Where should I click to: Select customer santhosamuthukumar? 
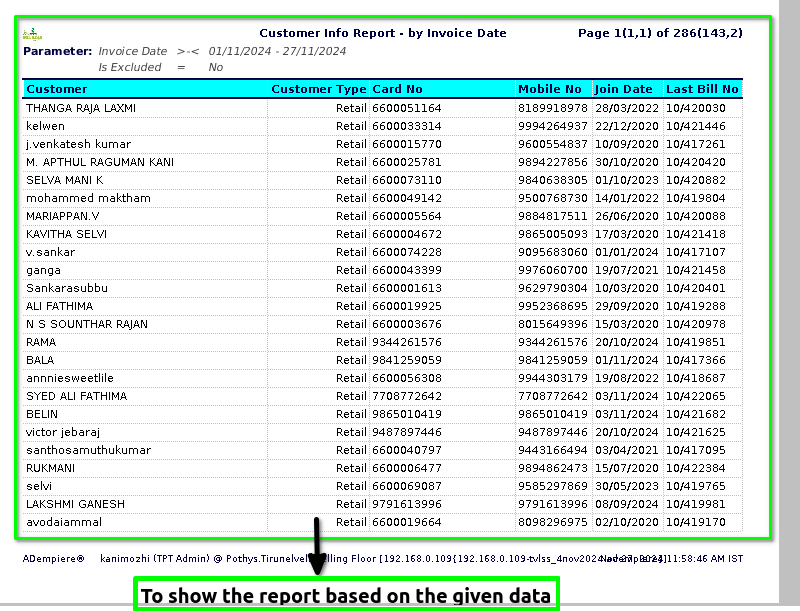88,450
